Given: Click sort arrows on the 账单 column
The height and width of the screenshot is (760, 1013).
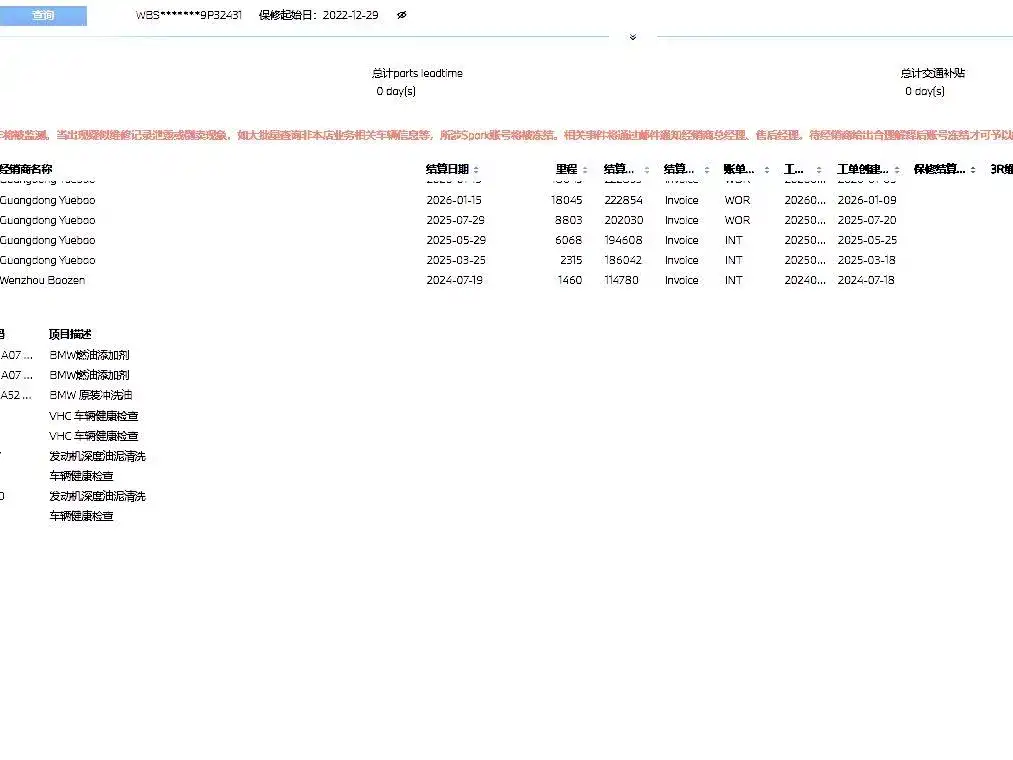Looking at the screenshot, I should tap(765, 170).
